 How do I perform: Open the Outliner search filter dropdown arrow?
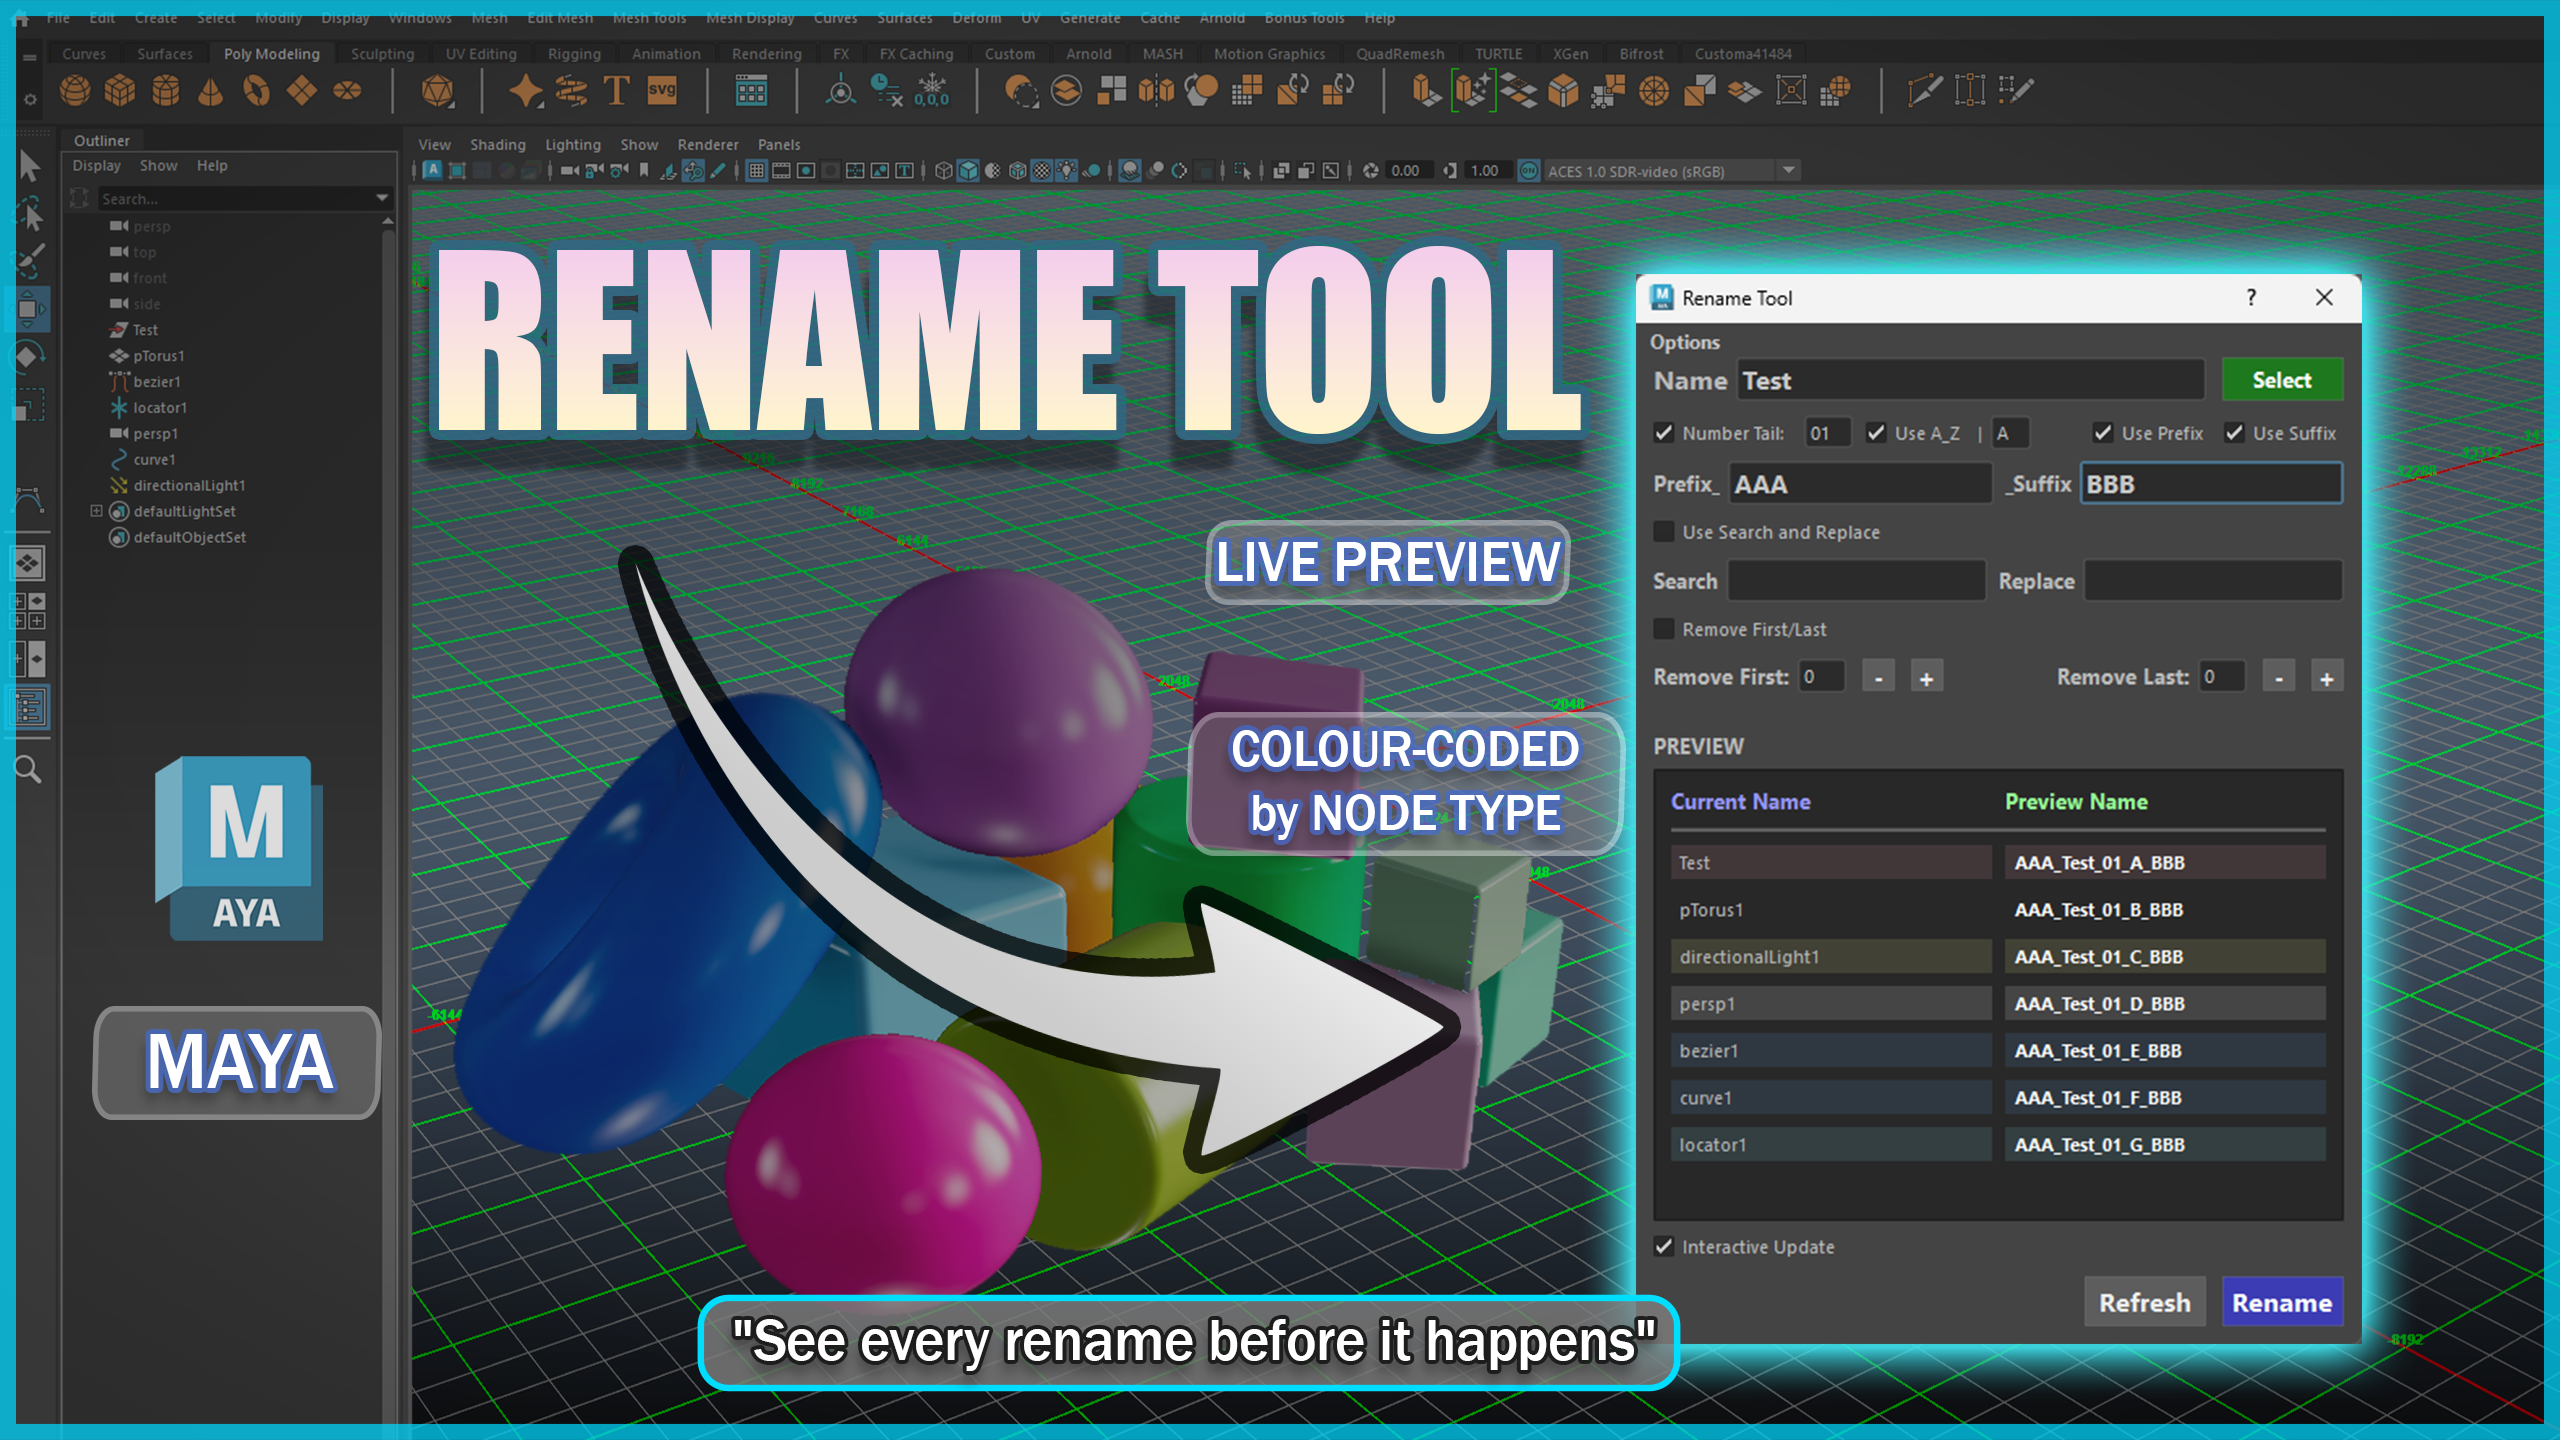(382, 198)
